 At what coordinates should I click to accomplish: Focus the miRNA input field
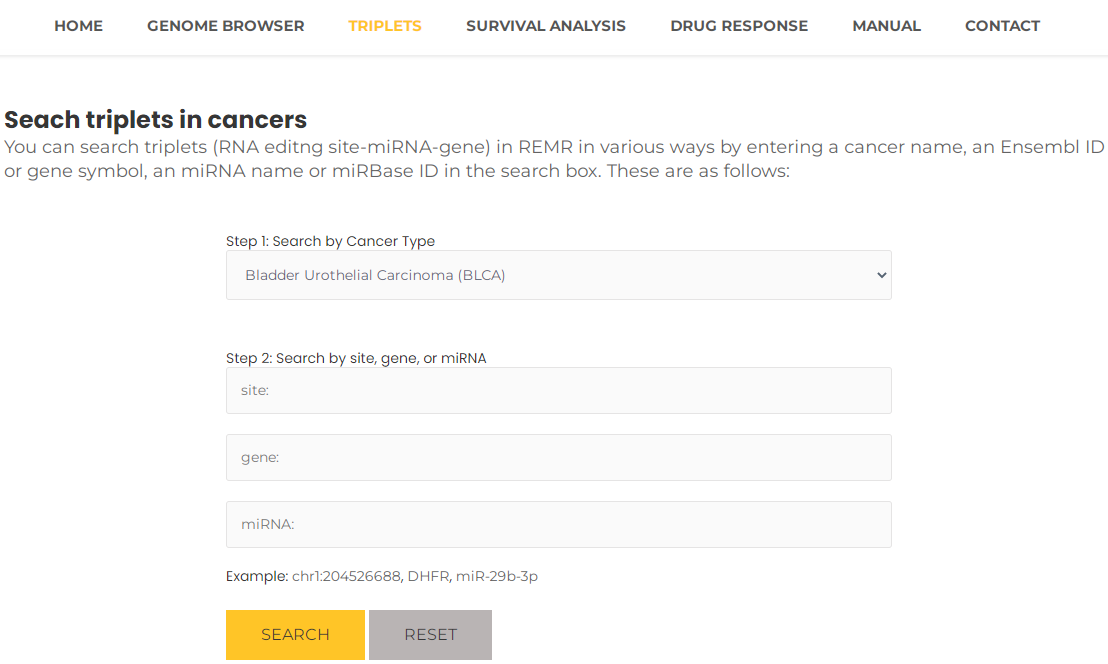point(558,524)
